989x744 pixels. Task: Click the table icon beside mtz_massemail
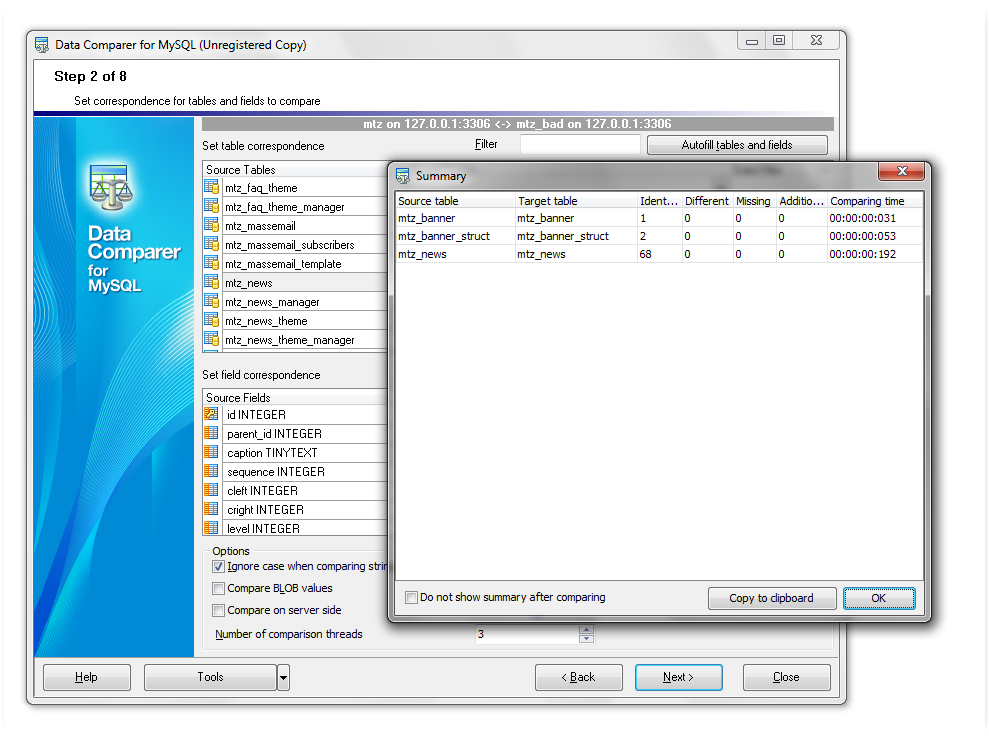pyautogui.click(x=211, y=224)
